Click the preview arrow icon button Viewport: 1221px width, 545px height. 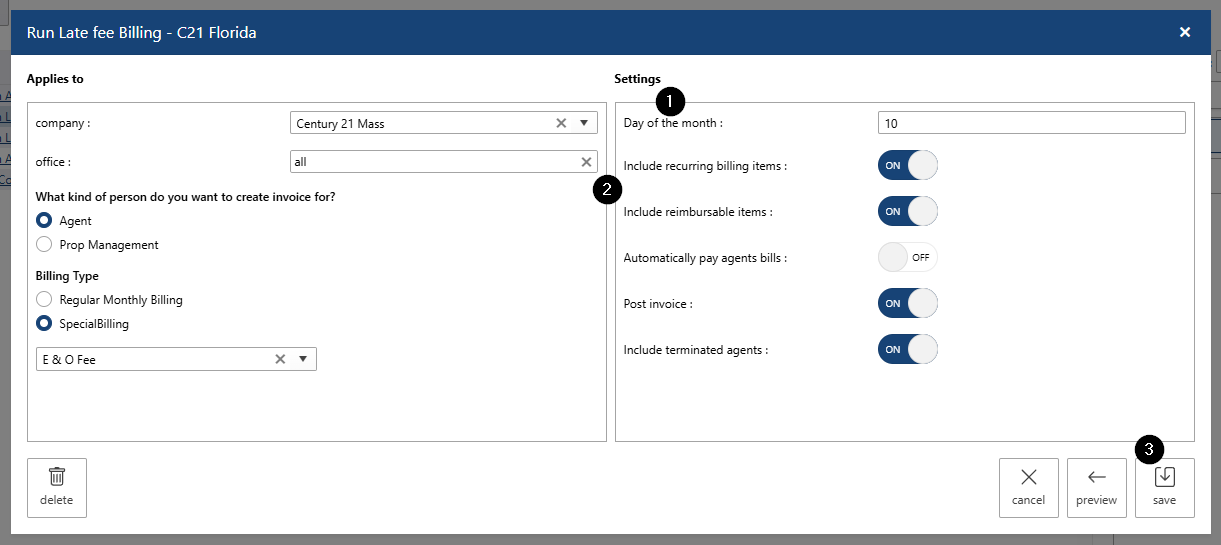tap(1096, 487)
